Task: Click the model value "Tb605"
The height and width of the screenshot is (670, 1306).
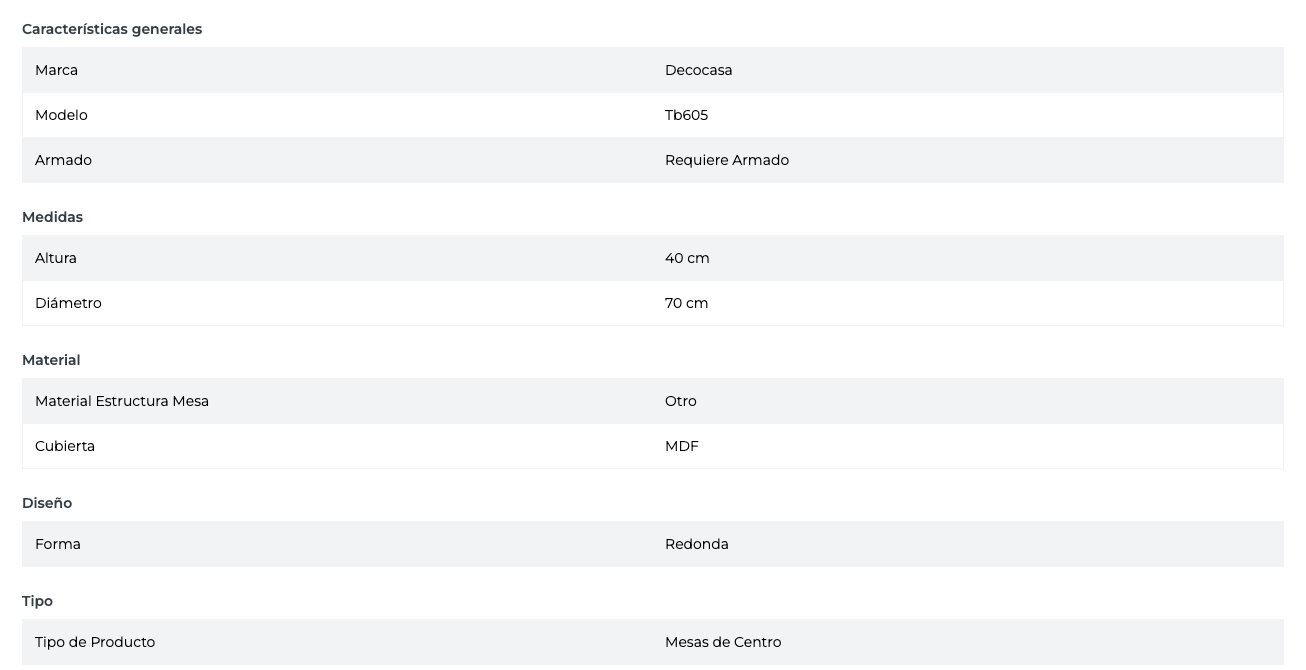Action: (686, 115)
